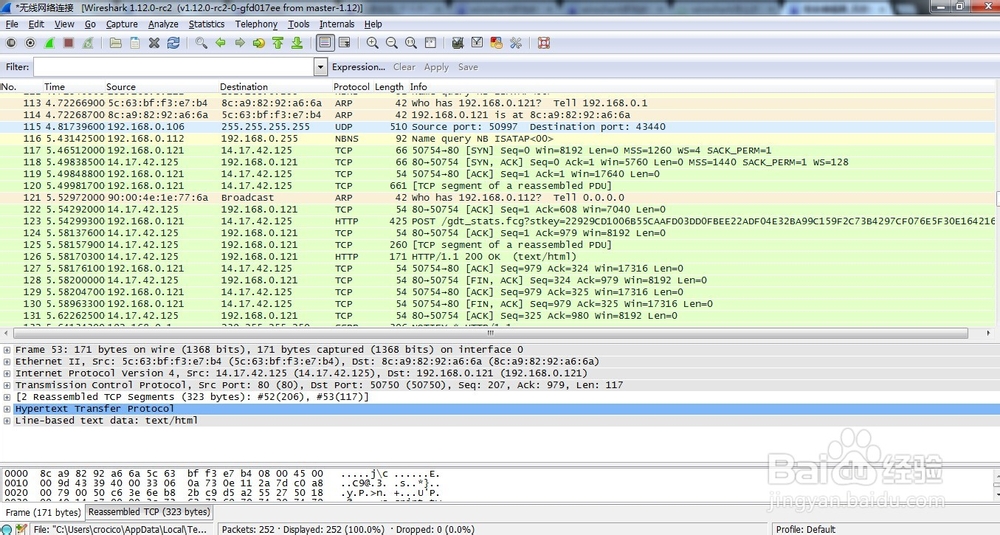Restart the current capture icon

pyautogui.click(x=88, y=43)
